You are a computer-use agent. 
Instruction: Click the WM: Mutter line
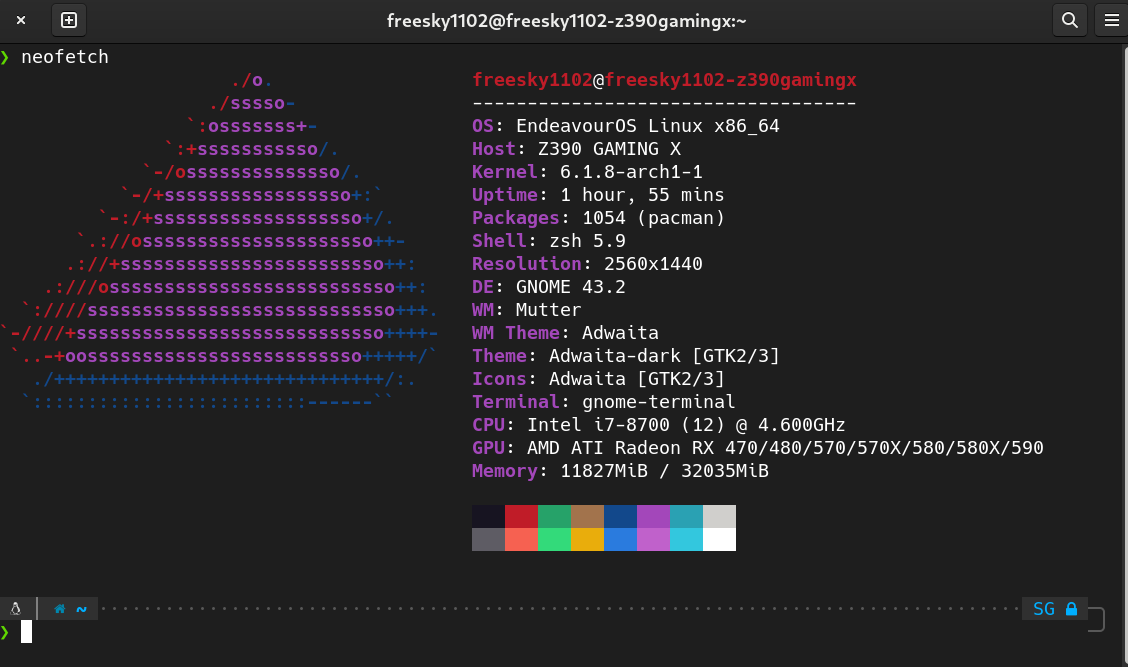coord(527,310)
